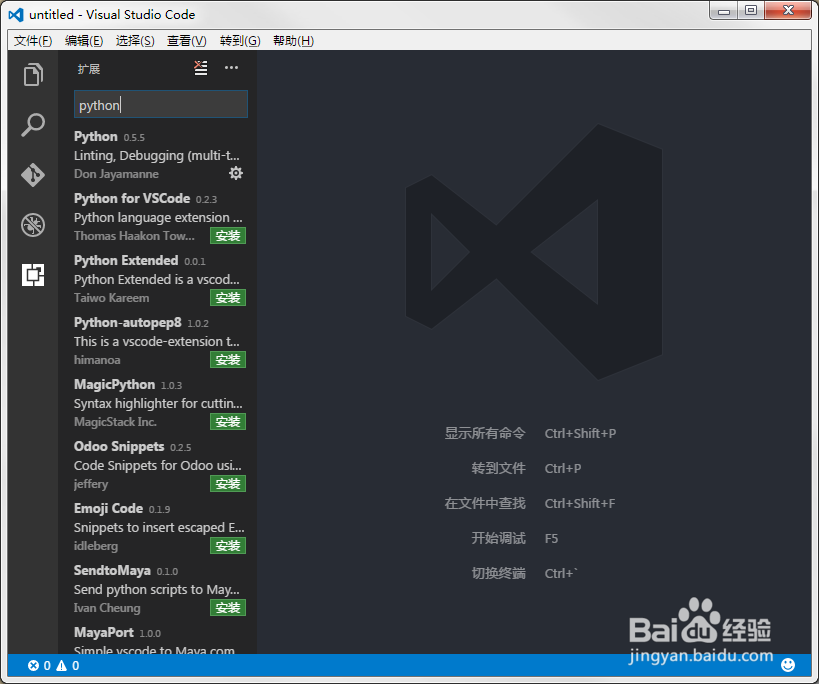Toggle the problems panel via errors indicator
Screen dimensions: 819x684
[x=36, y=665]
